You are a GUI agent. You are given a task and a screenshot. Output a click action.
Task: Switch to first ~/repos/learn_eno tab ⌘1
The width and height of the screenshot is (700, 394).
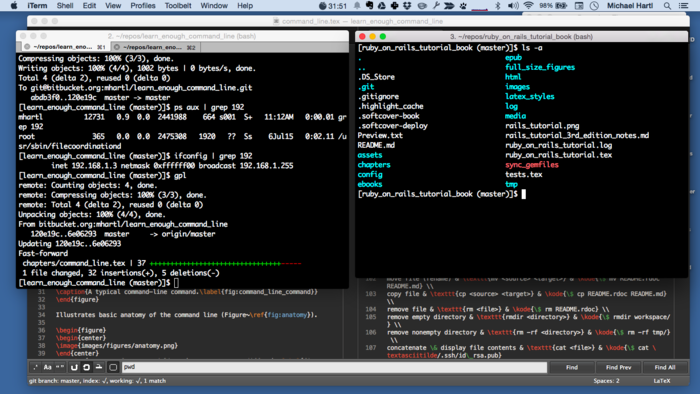64,47
